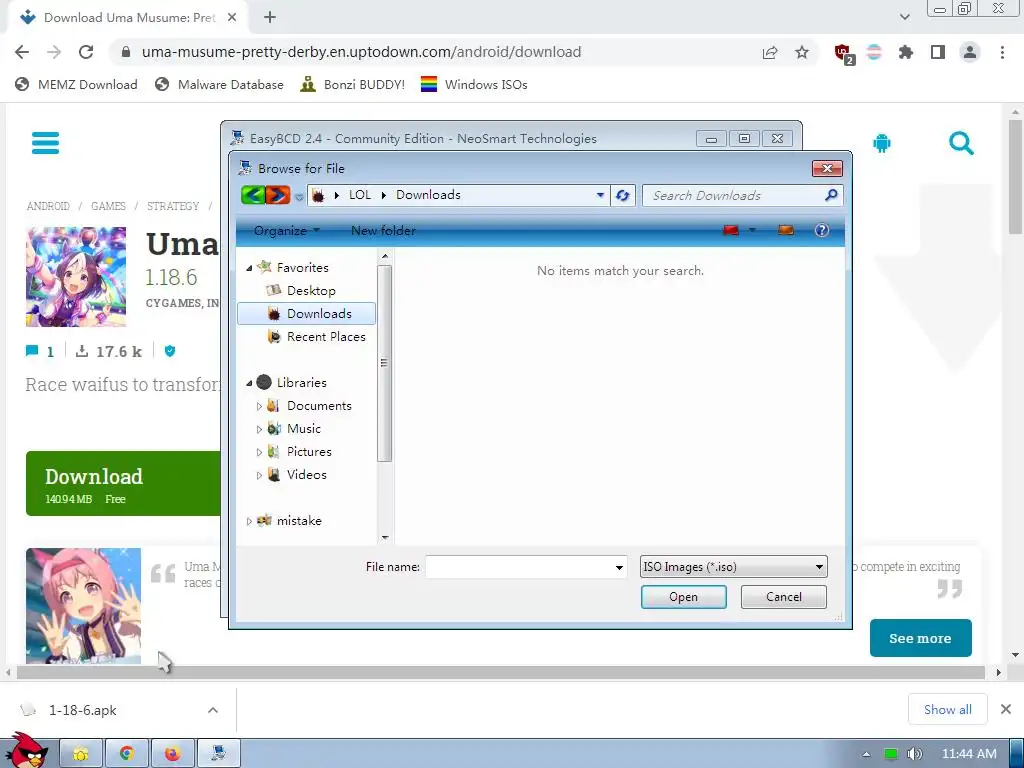This screenshot has width=1024, height=768.
Task: Open Malware Database bookmark
Action: coord(219,84)
